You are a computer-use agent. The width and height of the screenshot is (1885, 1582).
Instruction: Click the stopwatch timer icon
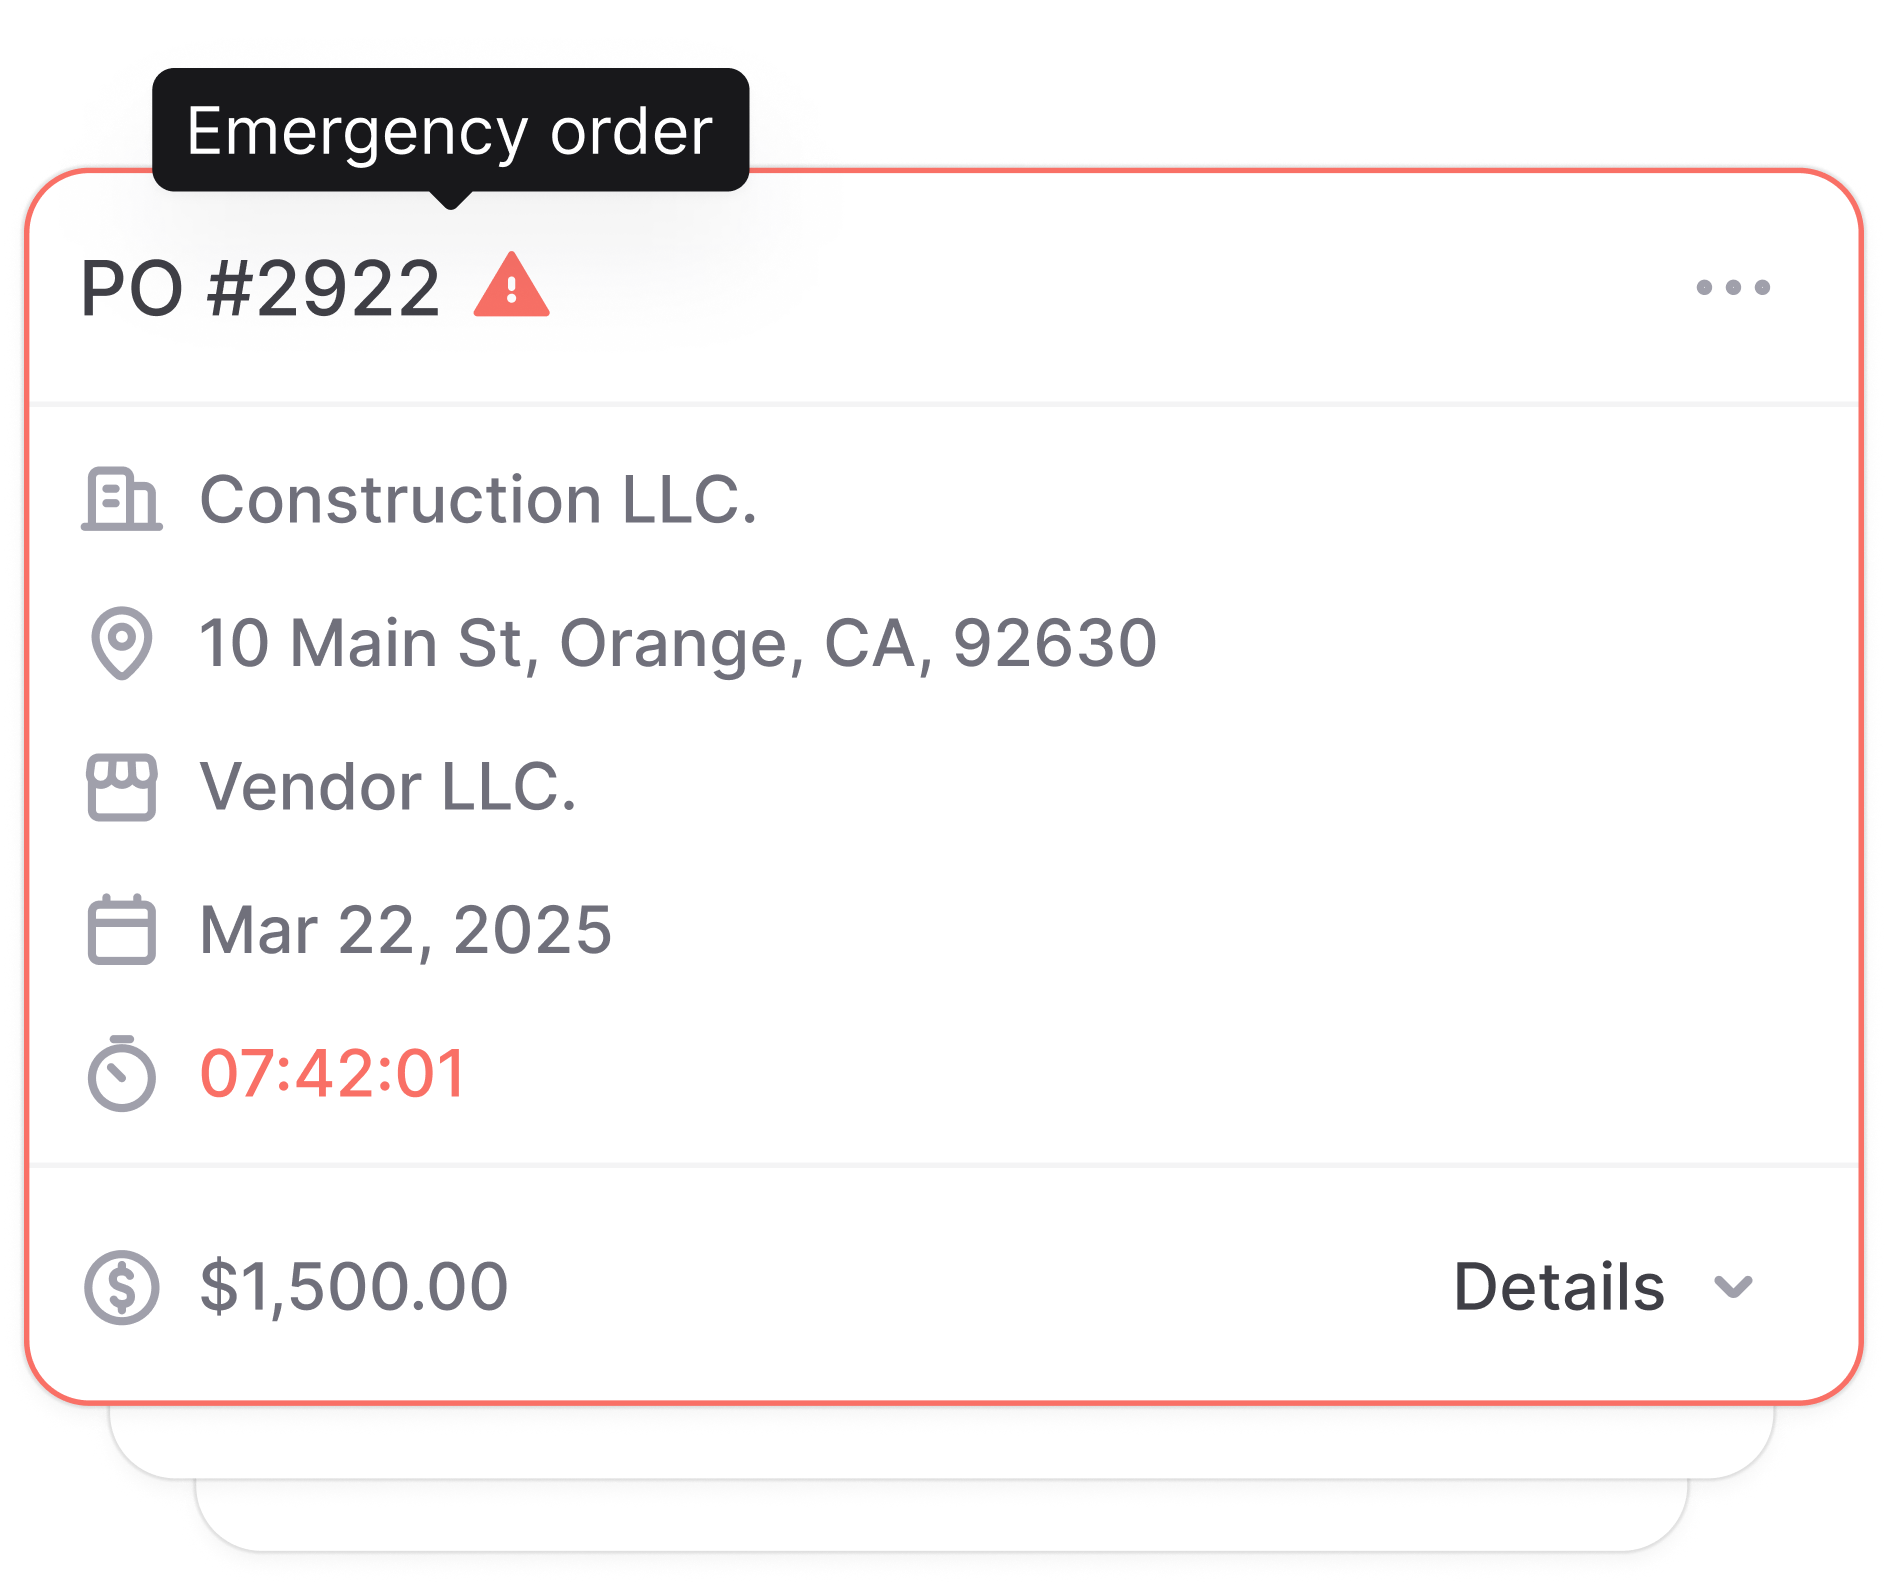pos(121,1074)
